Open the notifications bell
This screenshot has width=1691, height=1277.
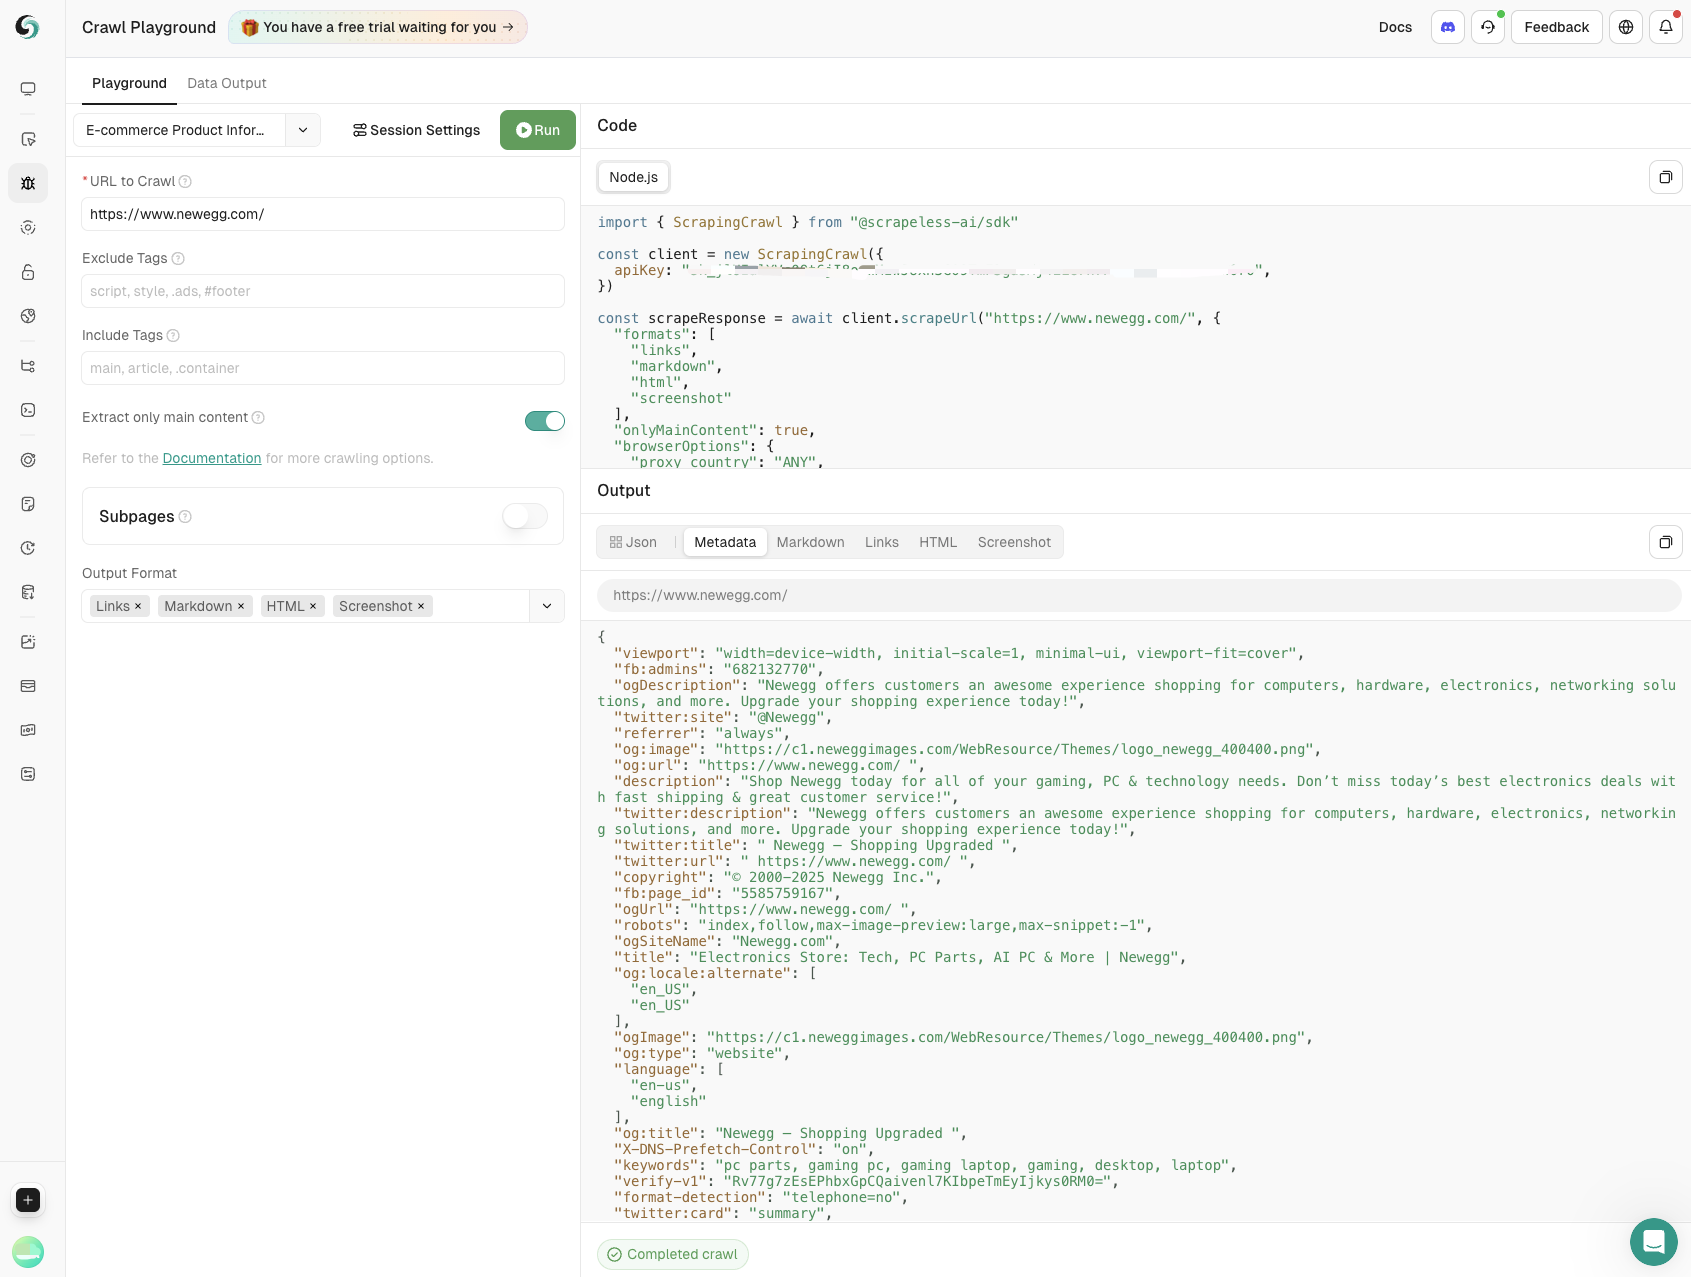1666,27
